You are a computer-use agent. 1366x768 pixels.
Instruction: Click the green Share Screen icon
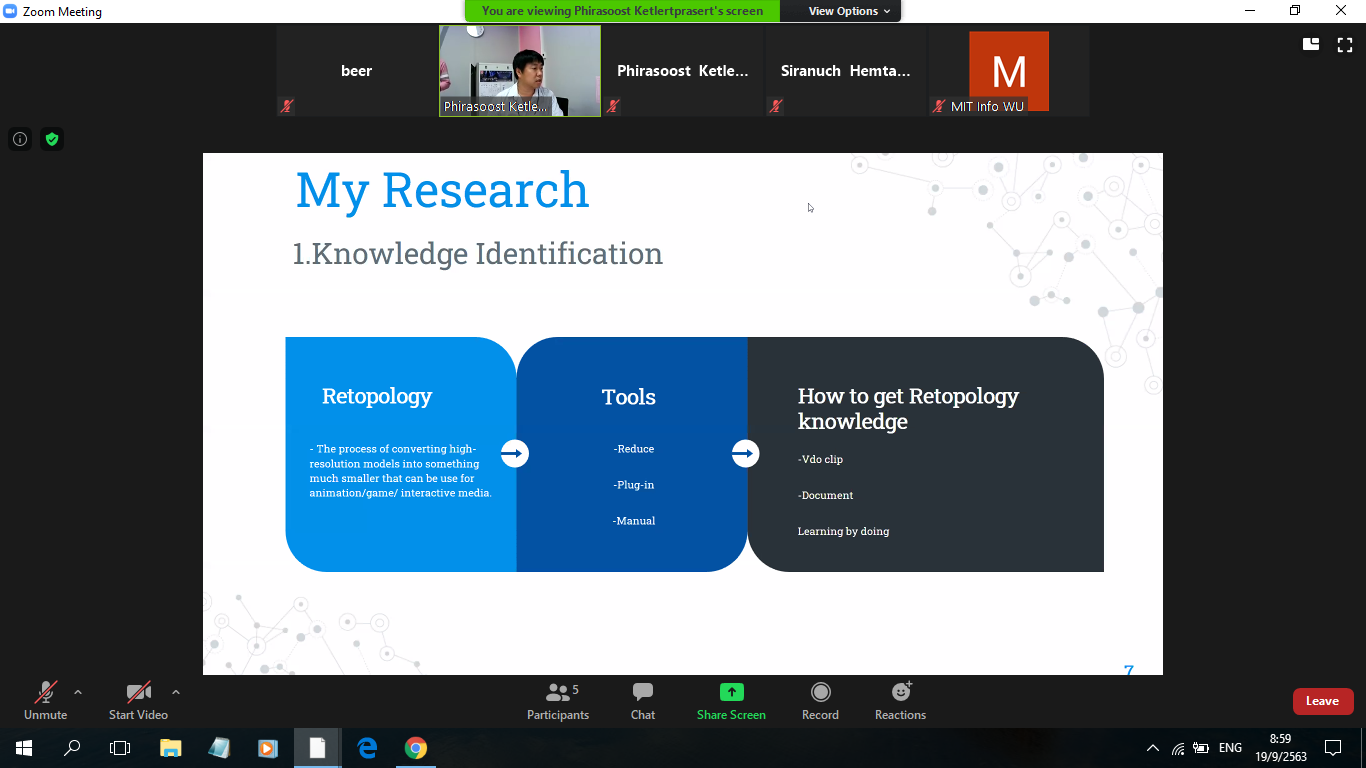(731, 692)
